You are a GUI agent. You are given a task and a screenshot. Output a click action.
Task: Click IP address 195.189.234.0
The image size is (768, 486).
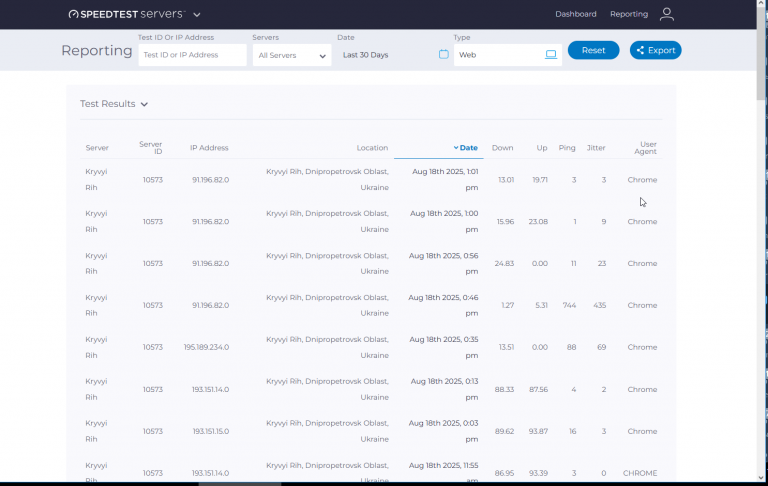point(206,347)
